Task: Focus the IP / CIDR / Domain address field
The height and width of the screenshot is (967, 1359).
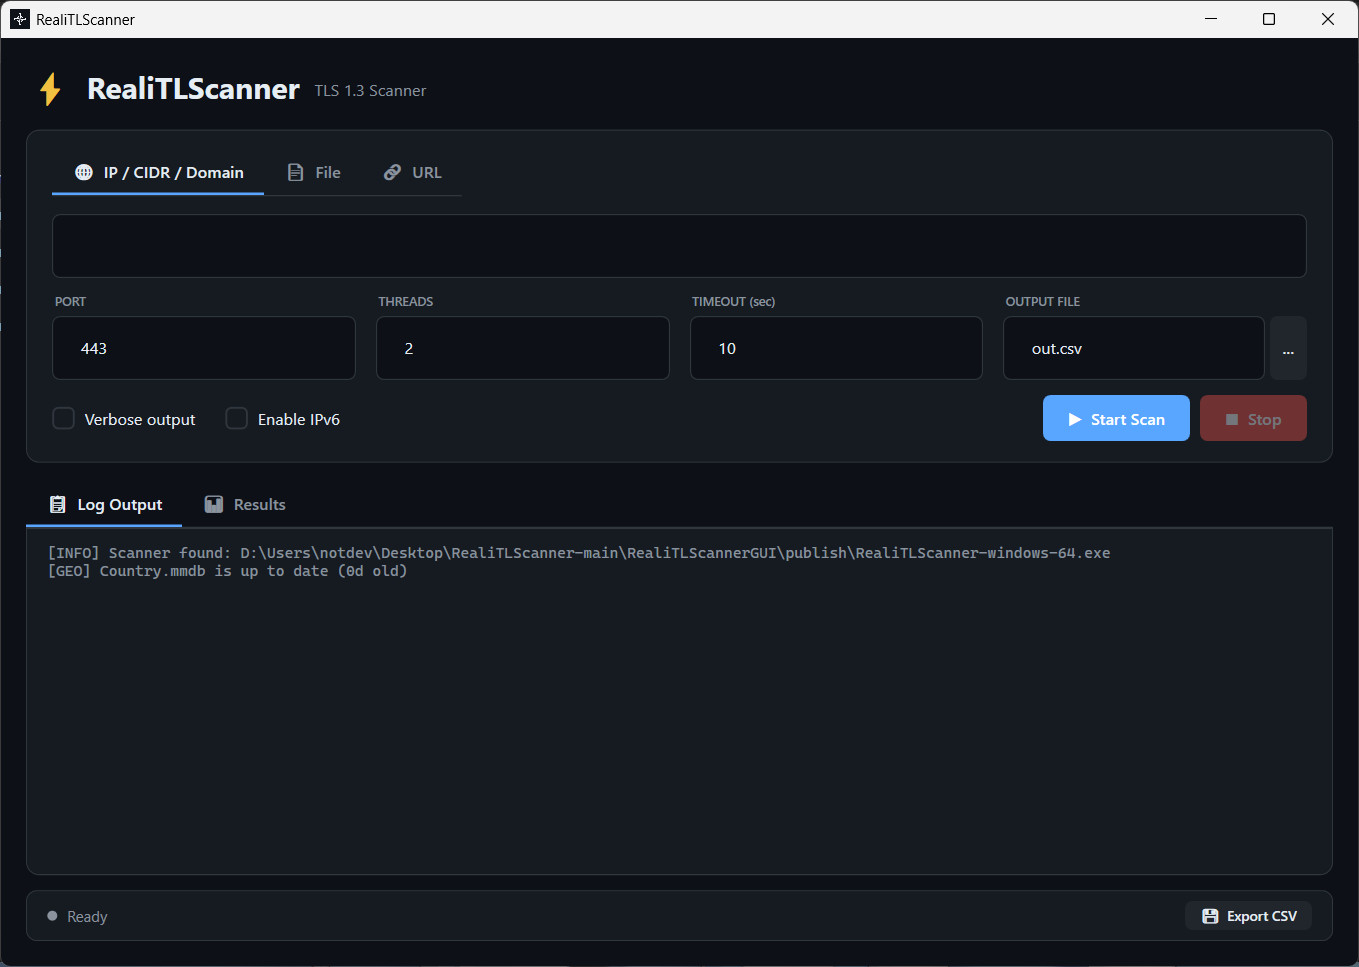Action: (x=679, y=246)
